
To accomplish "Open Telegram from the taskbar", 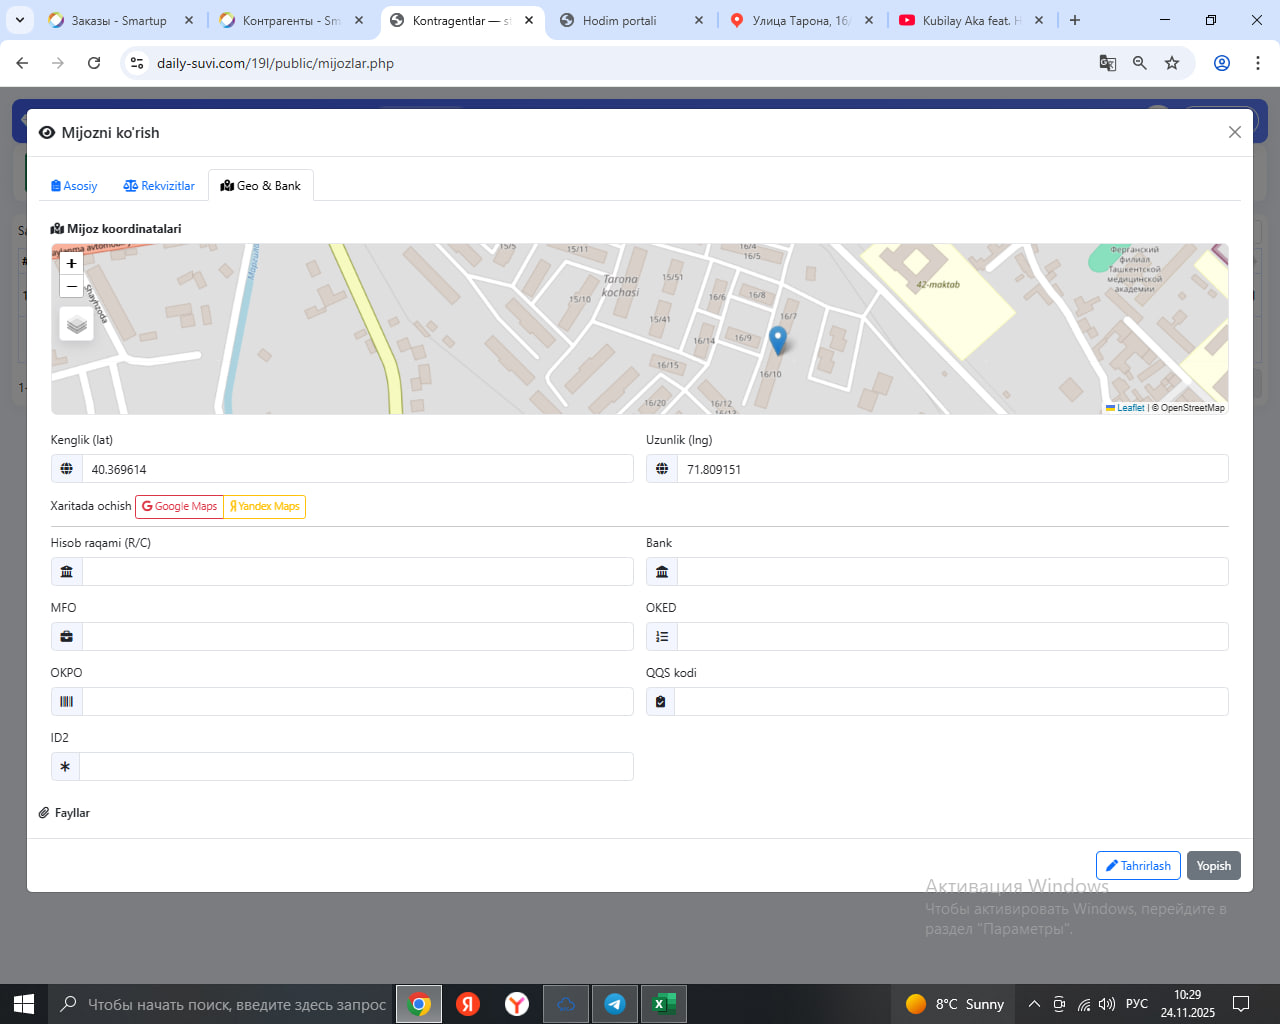I will (x=615, y=1004).
